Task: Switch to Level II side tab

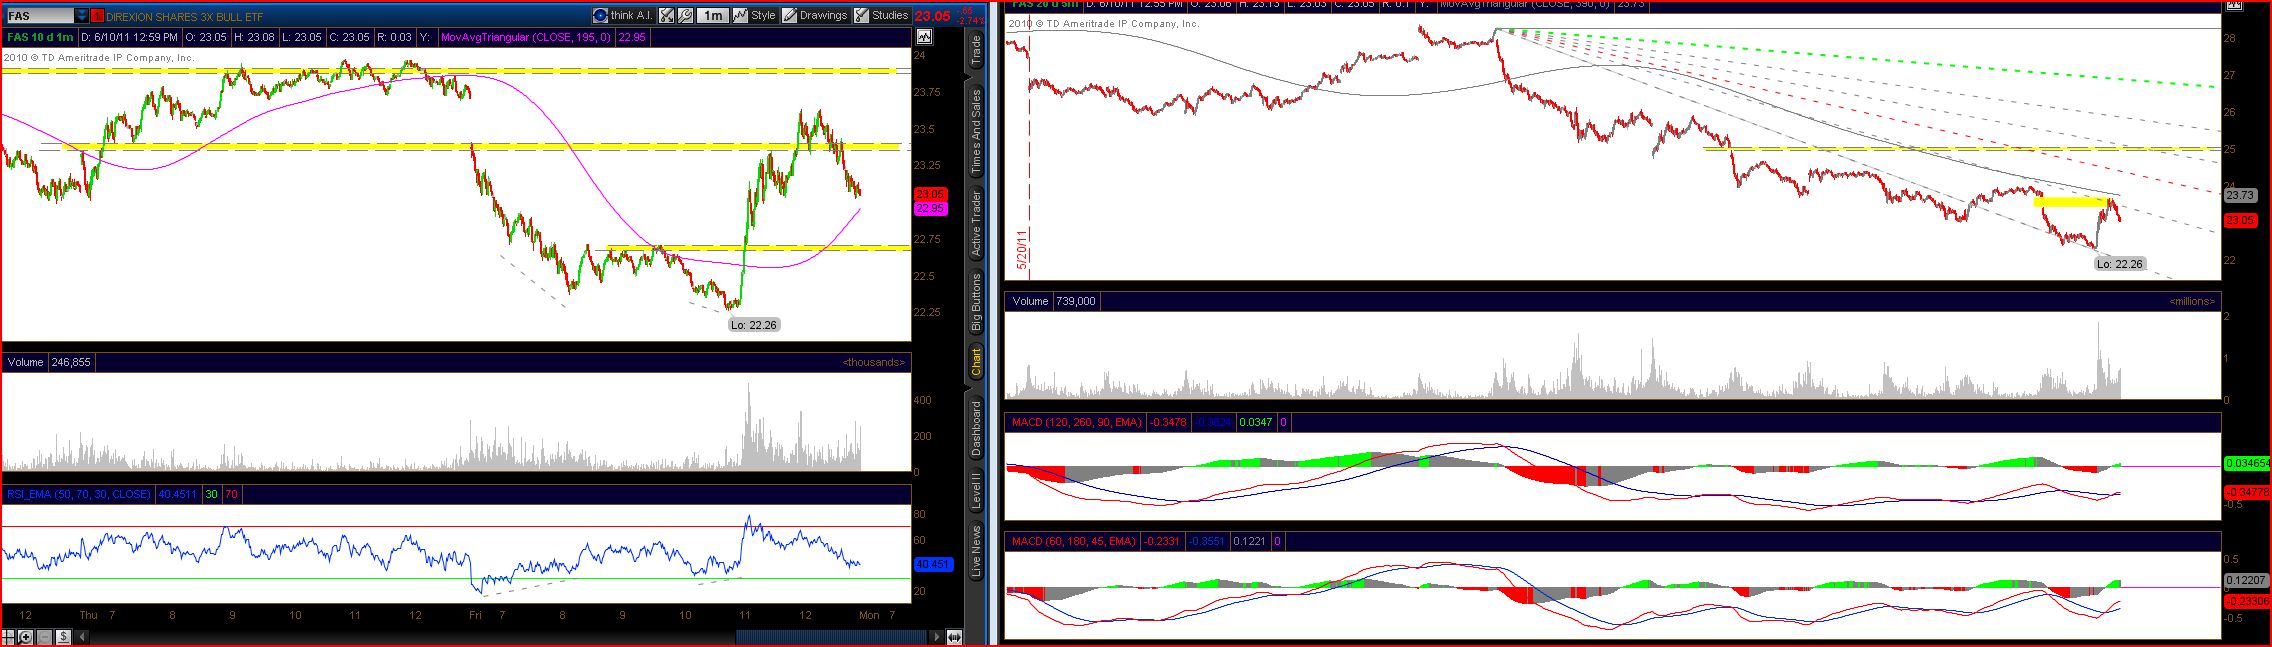Action: tap(976, 491)
